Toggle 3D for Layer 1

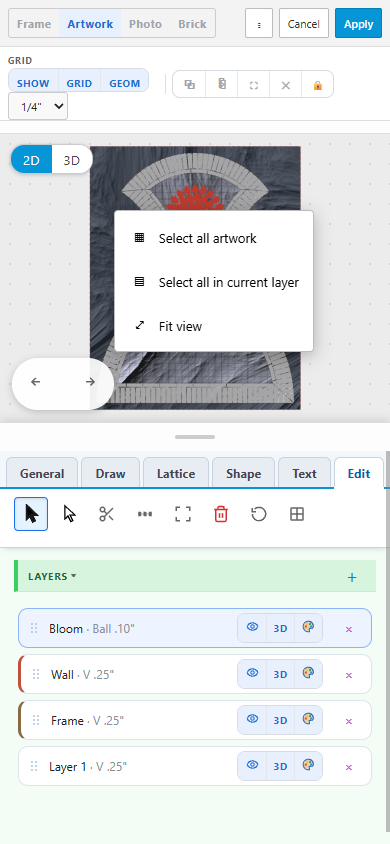[x=280, y=766]
